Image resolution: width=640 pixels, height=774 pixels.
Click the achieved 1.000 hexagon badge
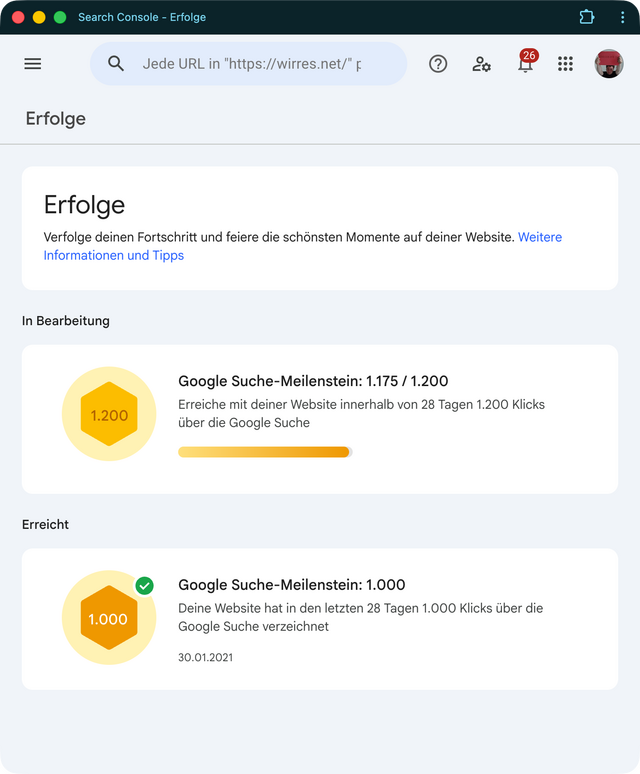click(x=109, y=618)
